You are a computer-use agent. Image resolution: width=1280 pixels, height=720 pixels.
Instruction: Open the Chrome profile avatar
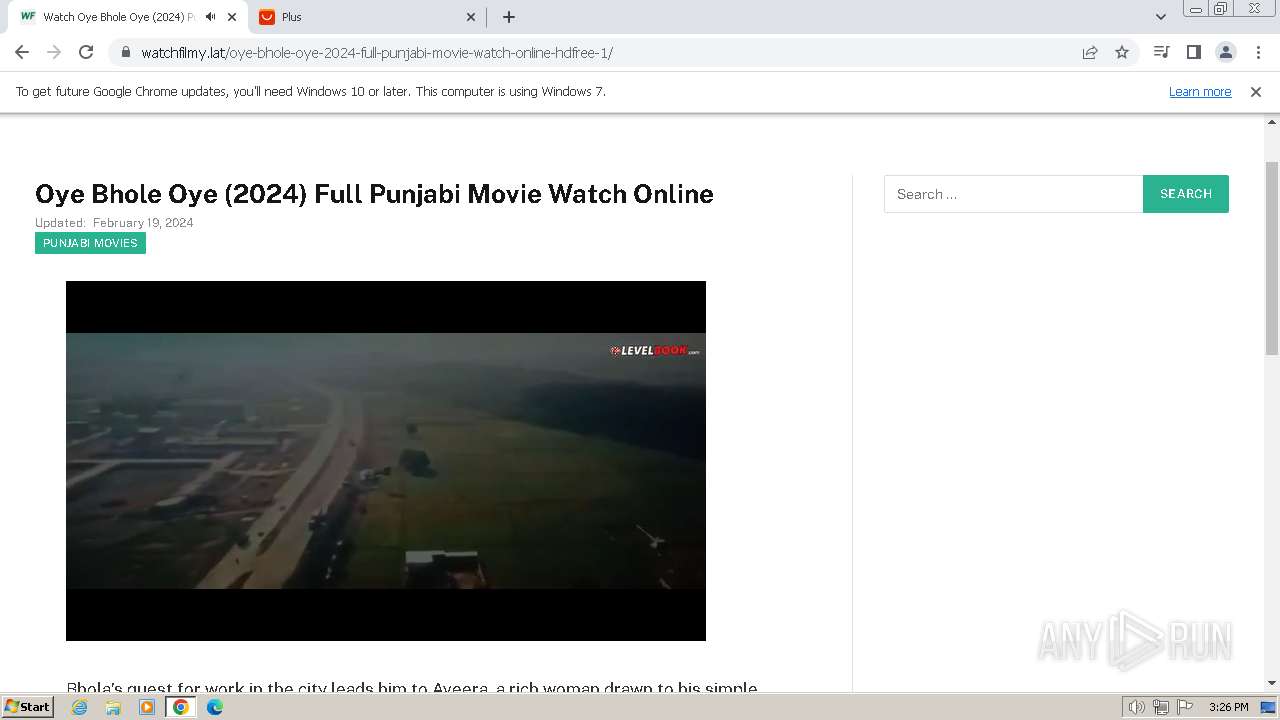click(x=1225, y=52)
